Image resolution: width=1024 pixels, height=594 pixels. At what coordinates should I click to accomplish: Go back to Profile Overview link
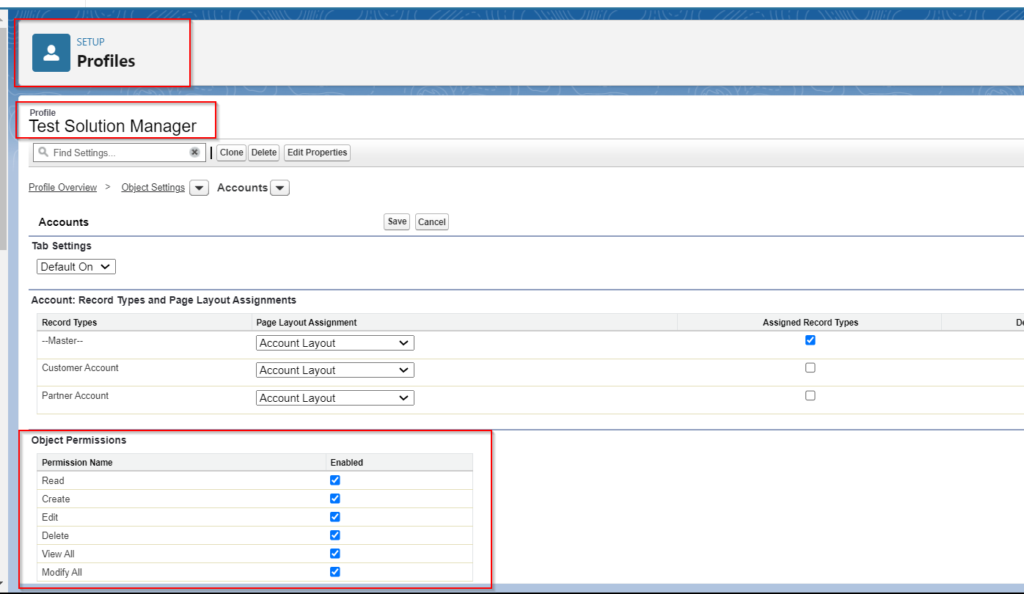click(x=63, y=187)
